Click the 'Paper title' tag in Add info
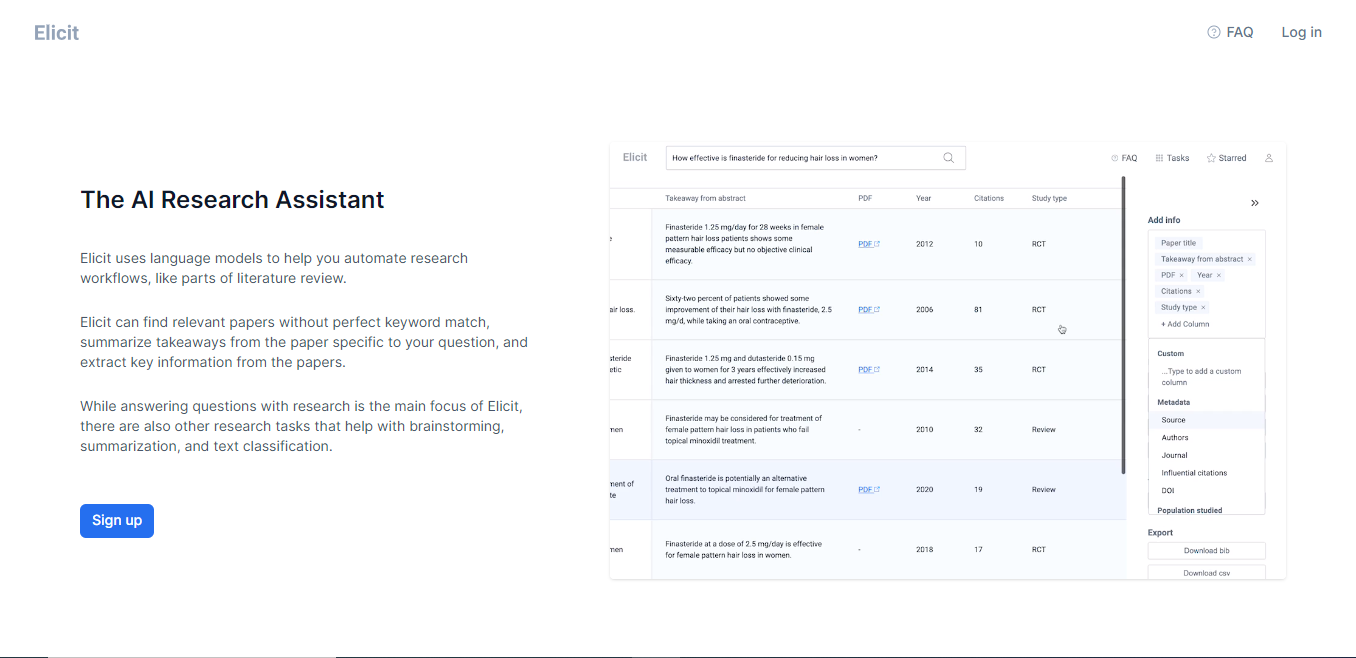 coord(1178,243)
